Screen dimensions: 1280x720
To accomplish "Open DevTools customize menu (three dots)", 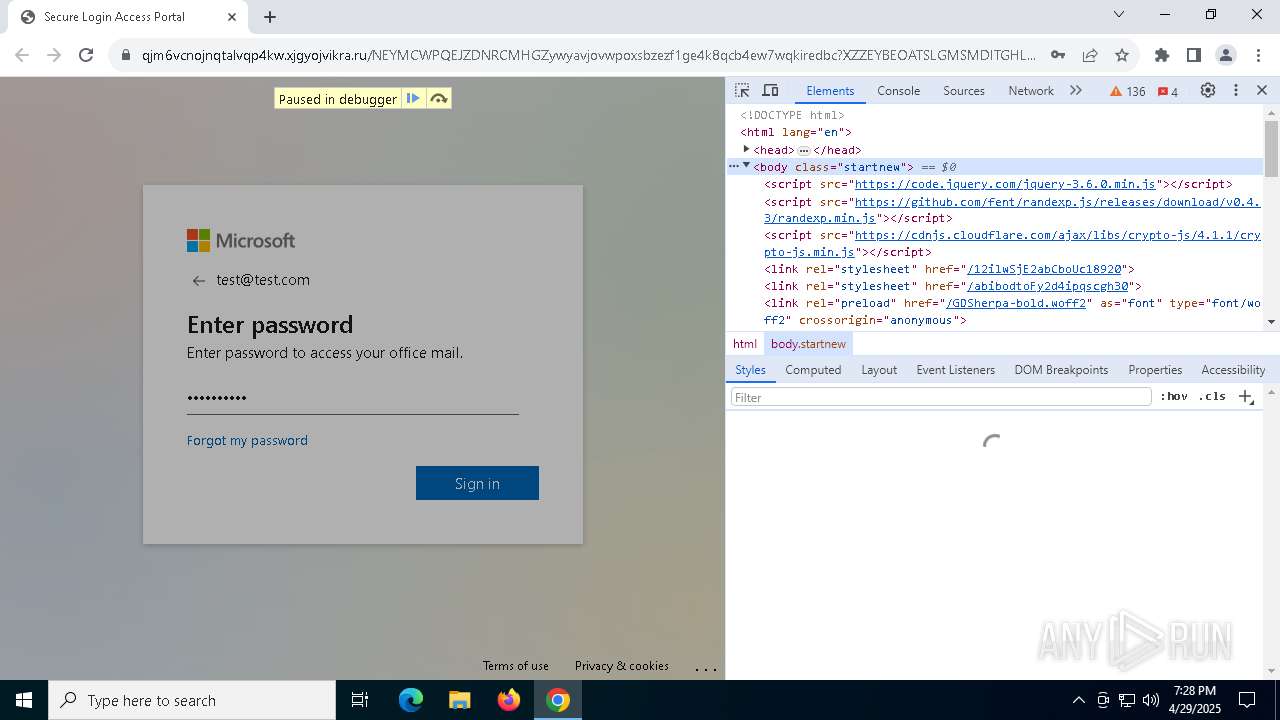I will pos(1236,90).
